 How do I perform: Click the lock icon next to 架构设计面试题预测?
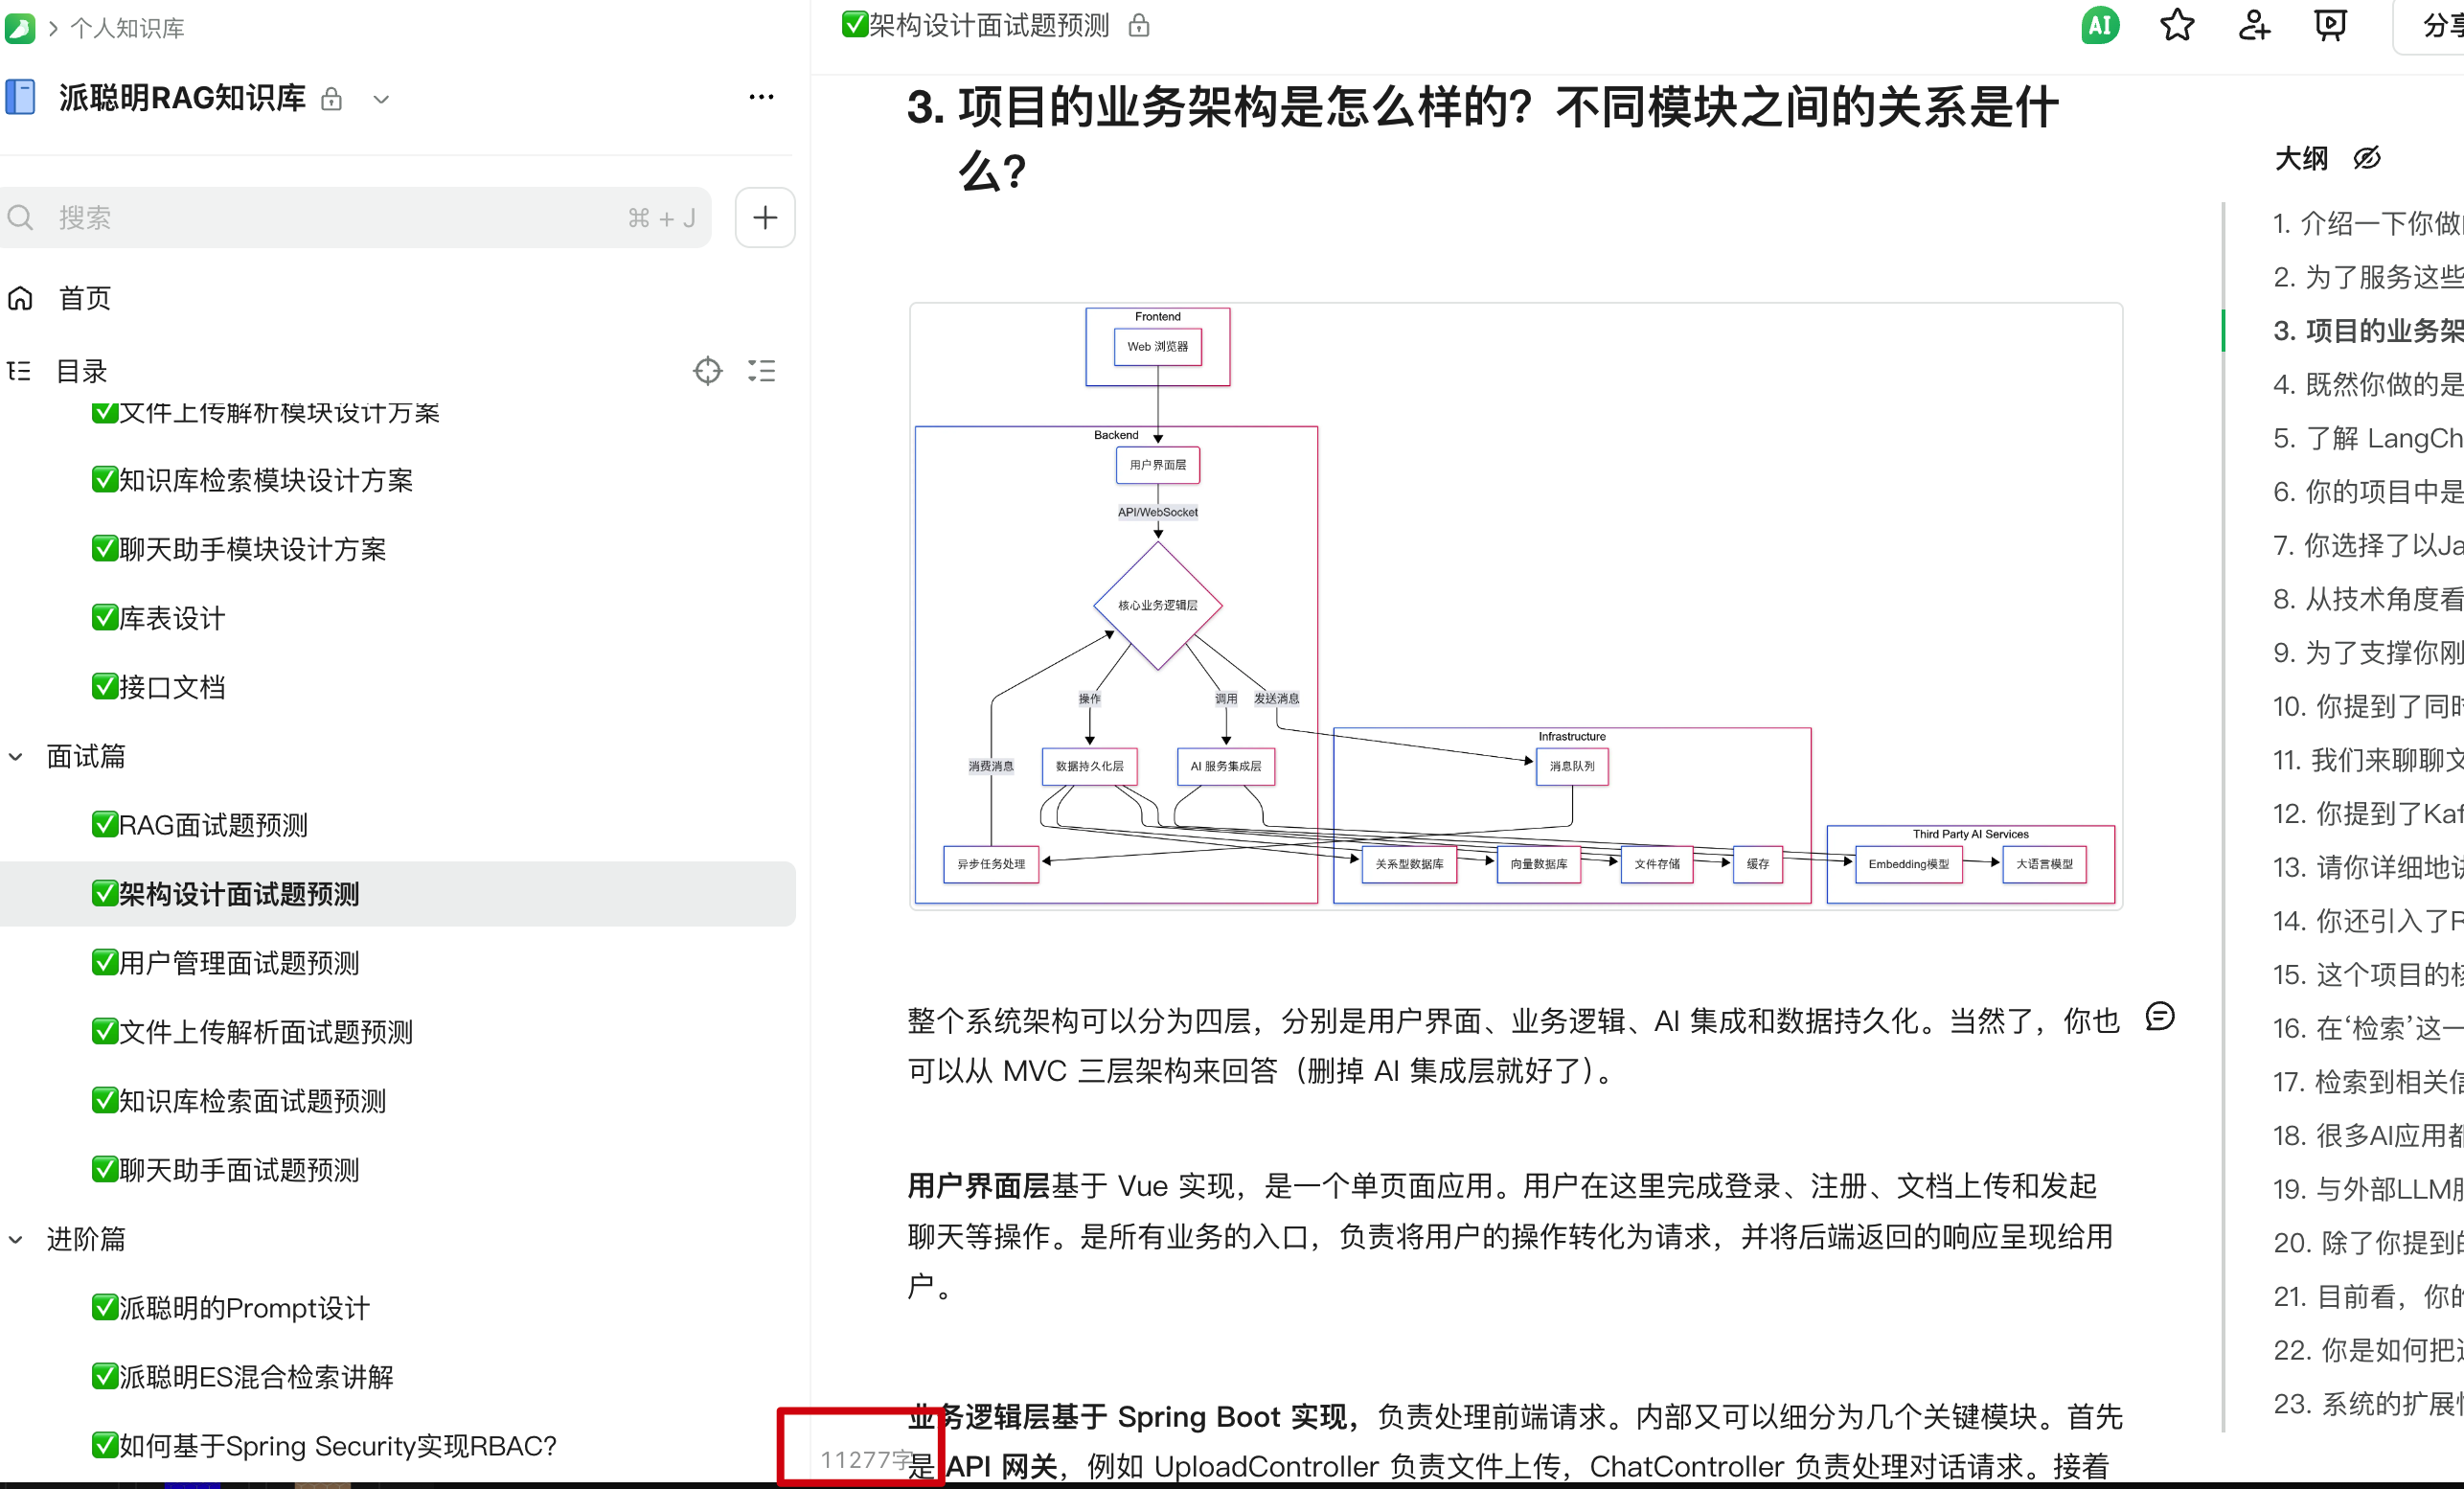click(x=1139, y=25)
